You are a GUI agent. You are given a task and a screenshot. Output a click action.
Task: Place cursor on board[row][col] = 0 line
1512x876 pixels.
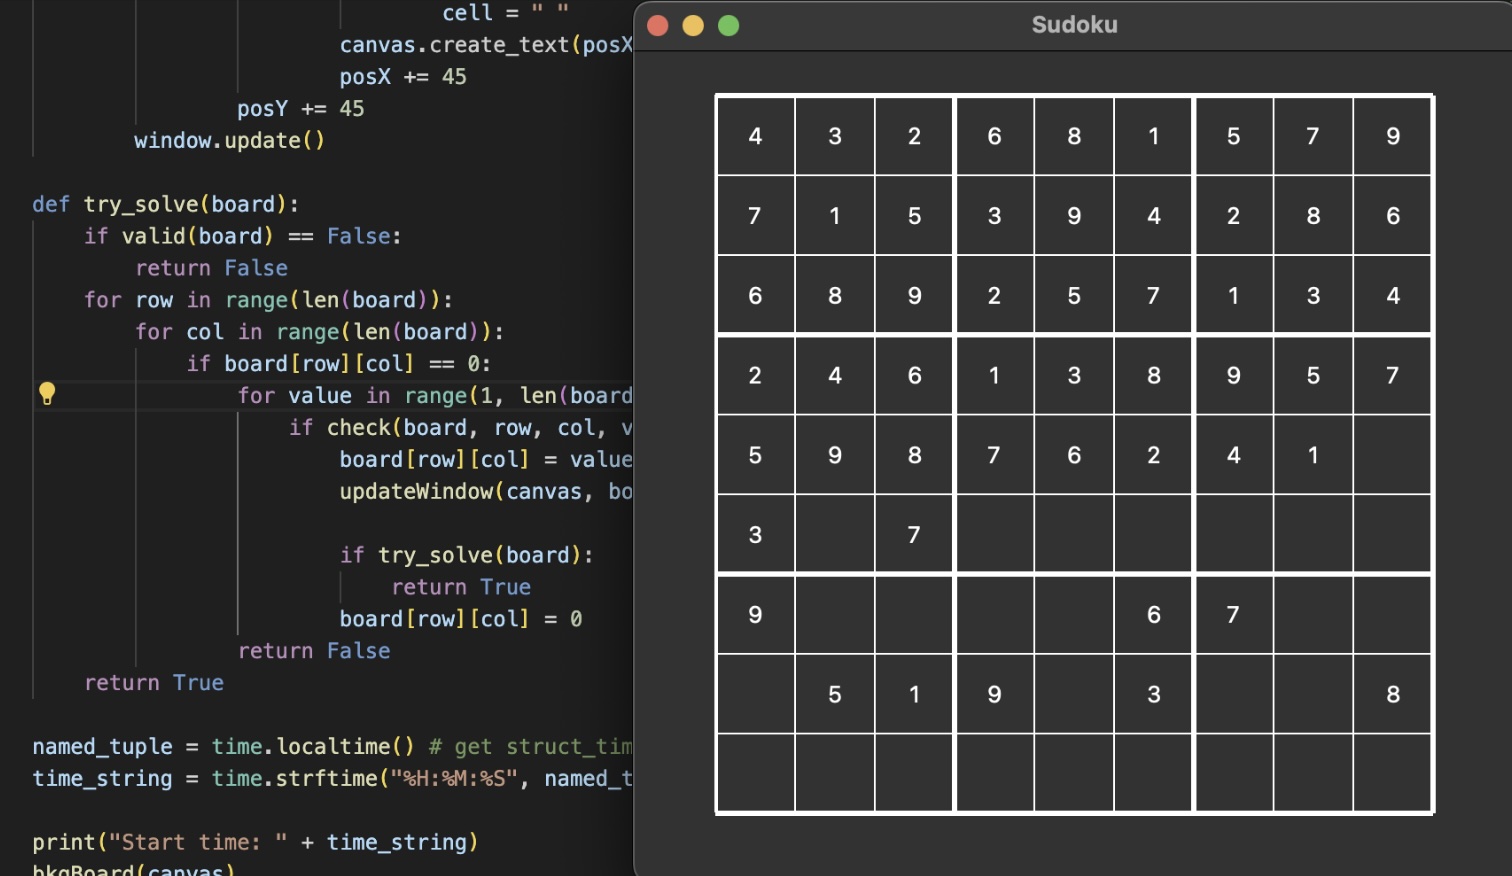pyautogui.click(x=460, y=619)
